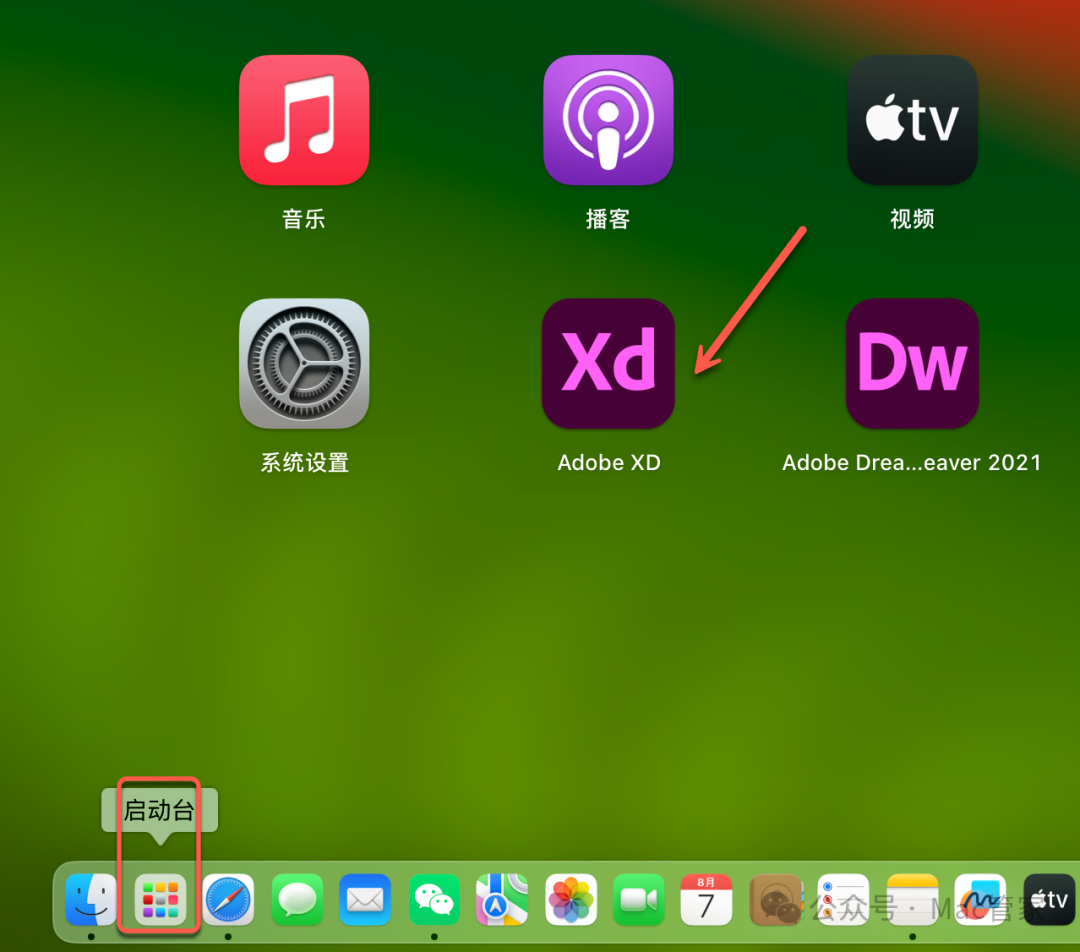Open Mail from the Dock
The image size is (1080, 952).
365,900
